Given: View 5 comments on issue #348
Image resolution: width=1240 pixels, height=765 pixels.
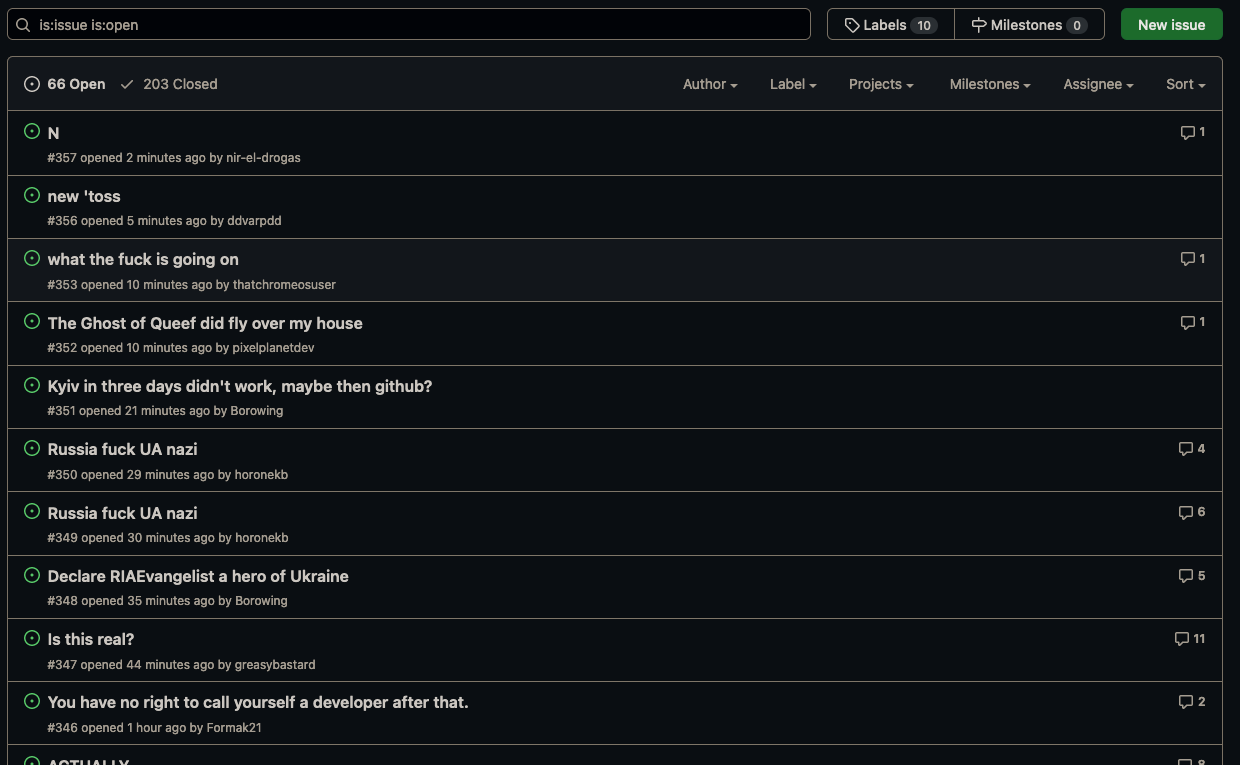Looking at the screenshot, I should pos(1191,575).
